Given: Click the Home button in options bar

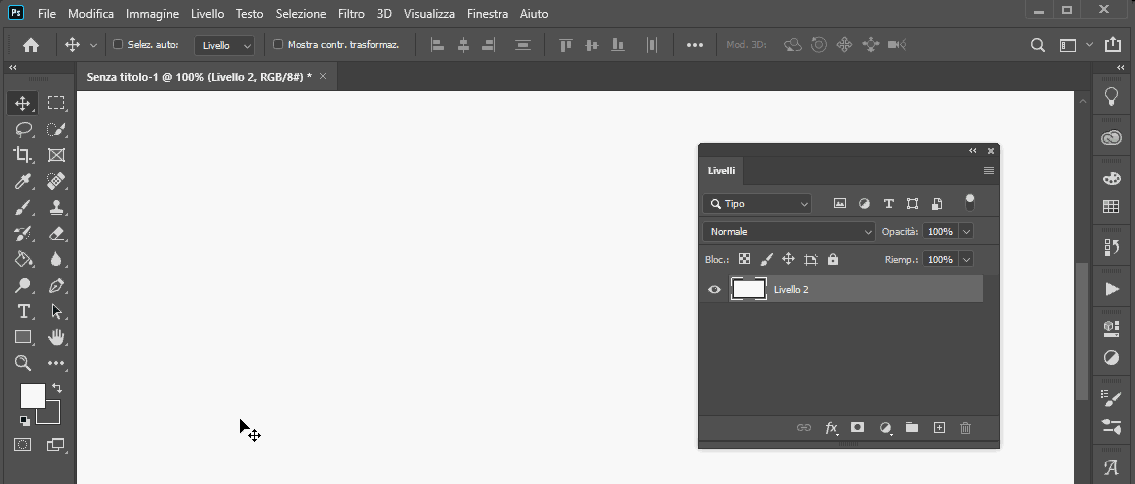Looking at the screenshot, I should click(31, 45).
